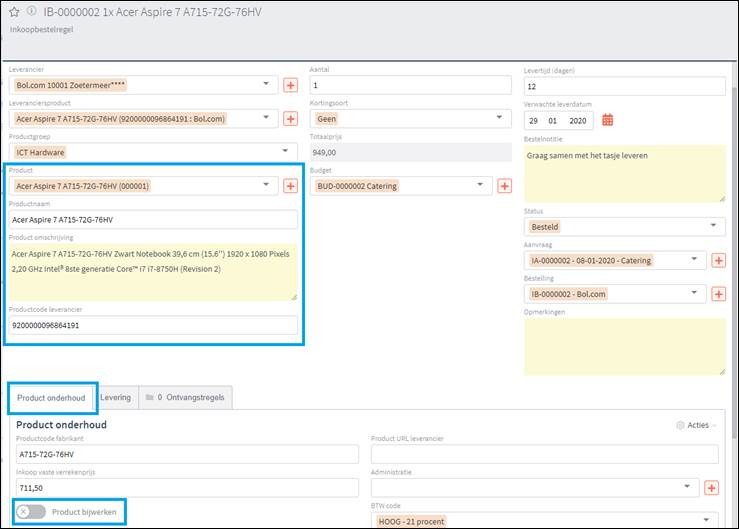The height and width of the screenshot is (529, 739).
Task: Click the Product omschrijving text area
Action: 153,272
